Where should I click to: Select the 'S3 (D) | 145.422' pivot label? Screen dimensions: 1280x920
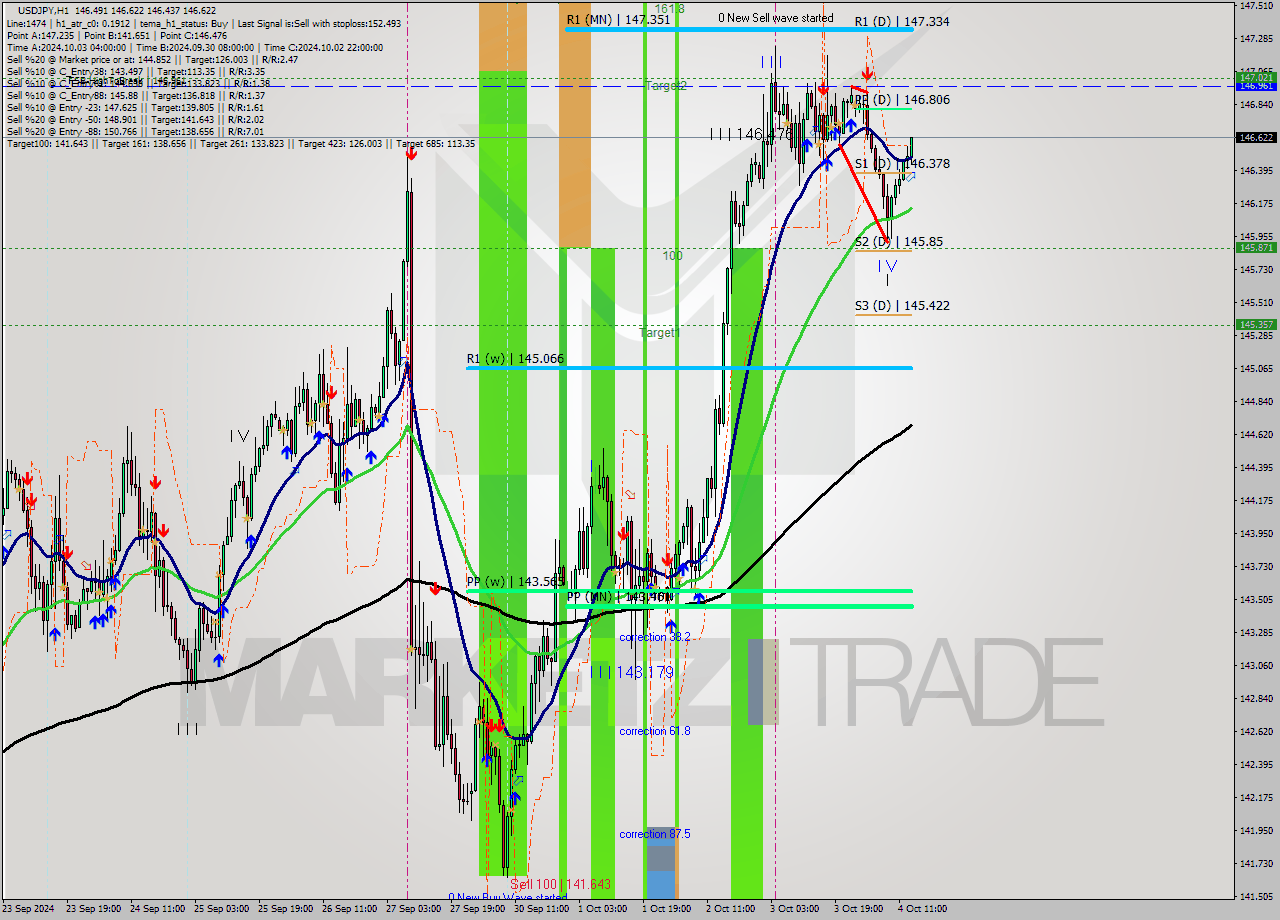click(902, 306)
